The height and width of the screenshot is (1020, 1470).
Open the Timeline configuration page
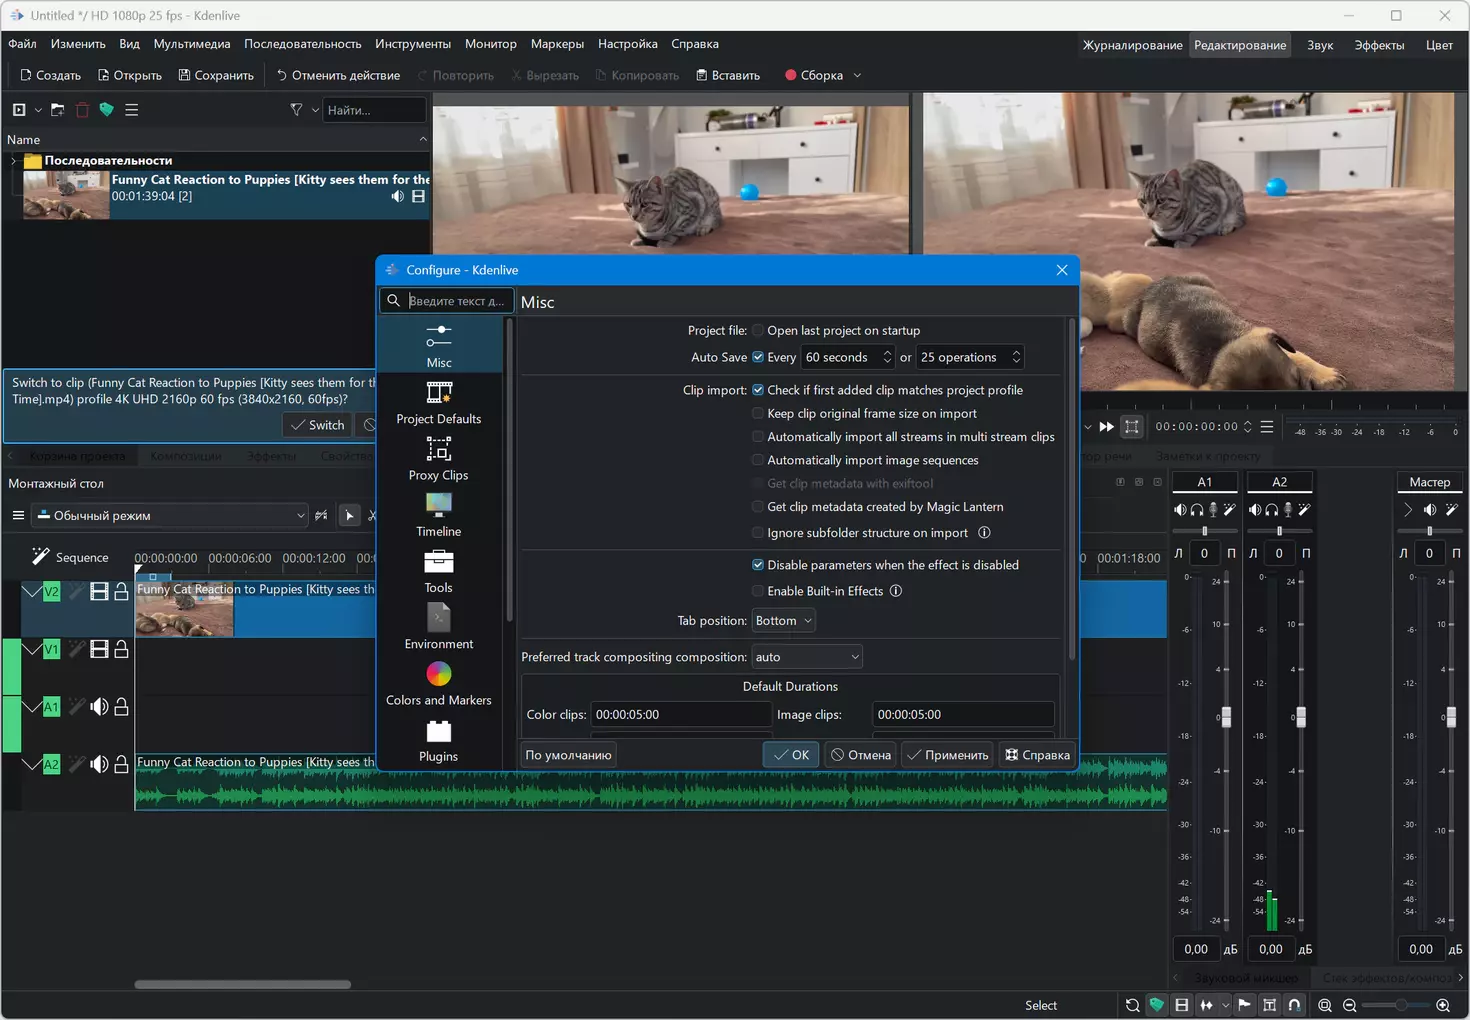(438, 515)
